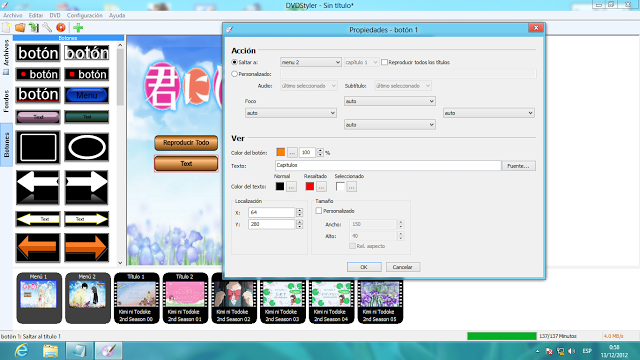Screen dimensions: 640x360
Task: Click the orange button color swatch
Action: point(281,152)
